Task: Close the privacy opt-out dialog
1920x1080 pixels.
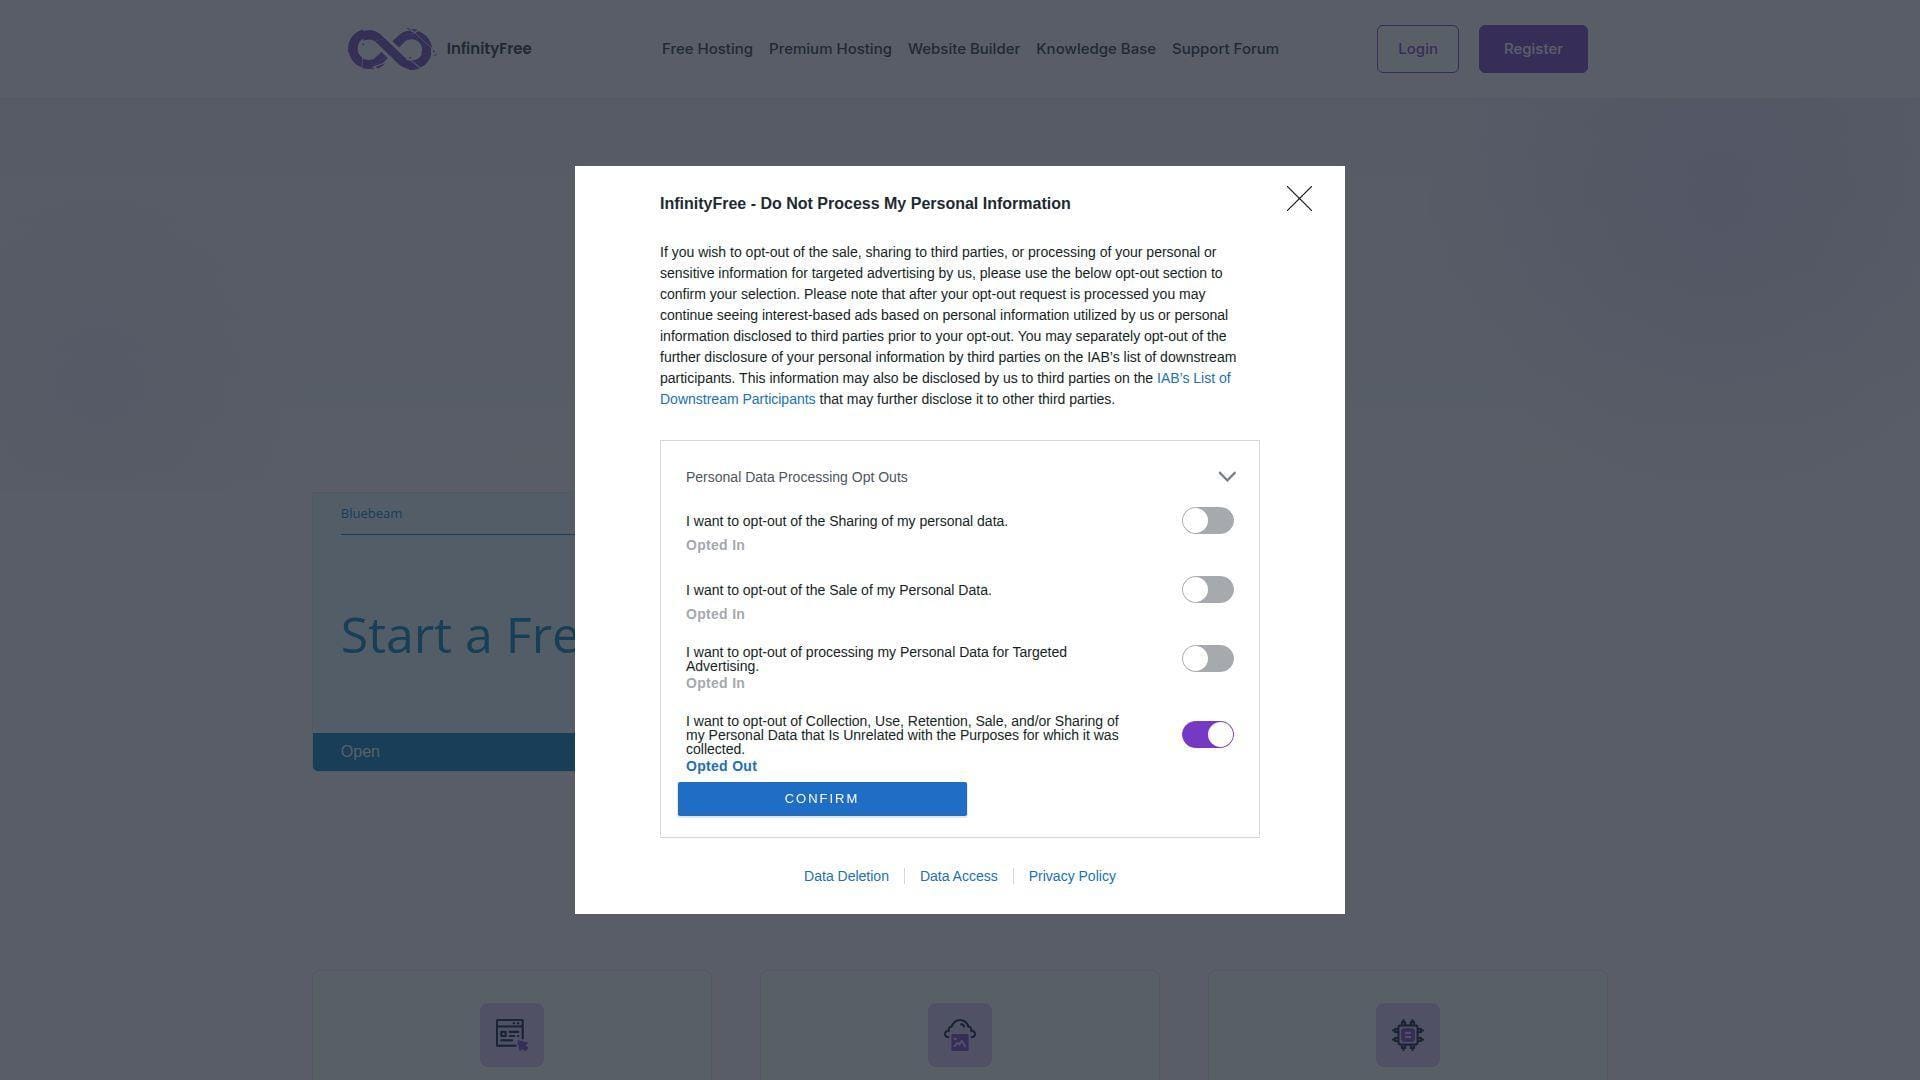Action: click(1299, 199)
